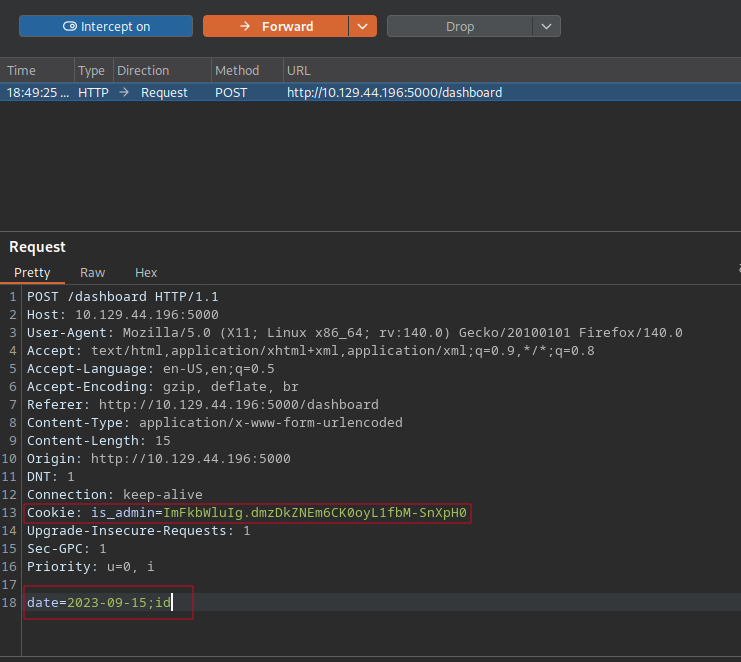741x662 pixels.
Task: Click the Host header line
Action: coord(122,315)
